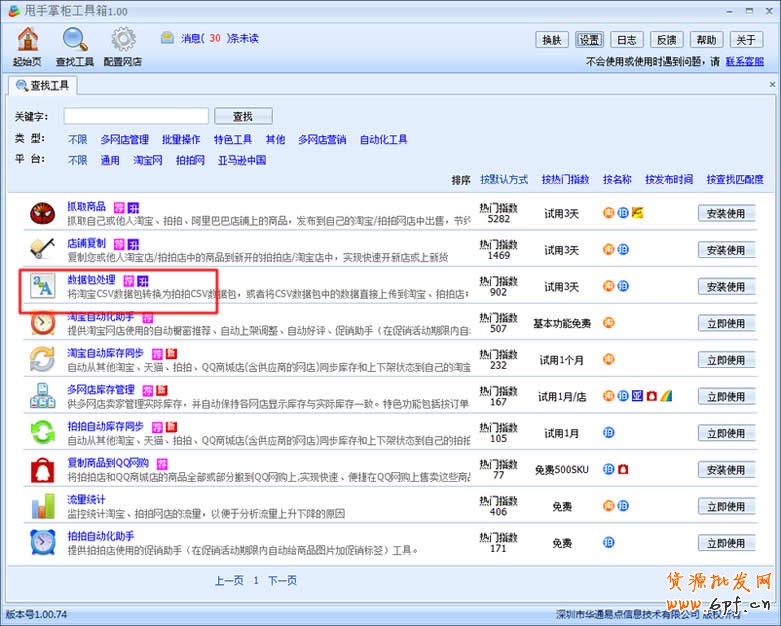Click the message envelope icon
The height and width of the screenshot is (626, 781).
[x=167, y=38]
